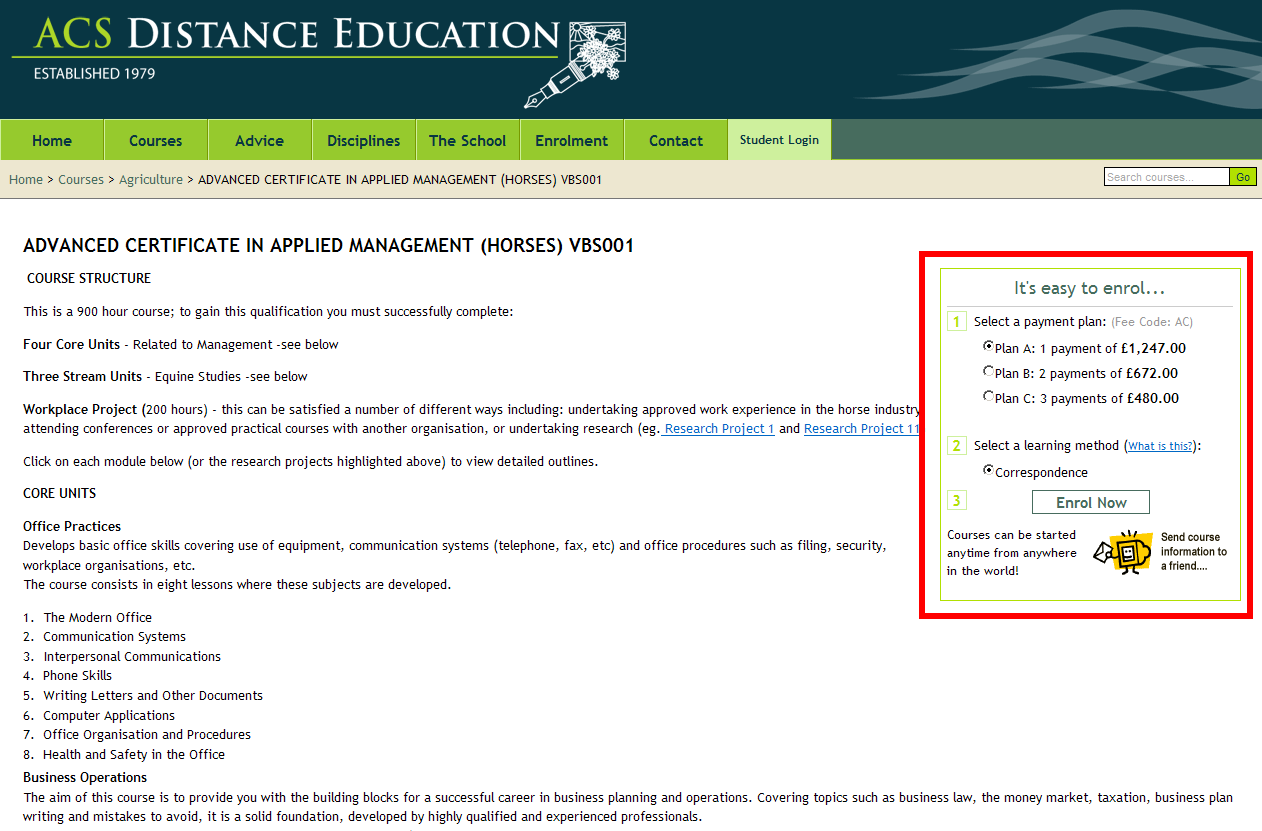
Task: Go to the Home navigation item
Action: (x=52, y=140)
